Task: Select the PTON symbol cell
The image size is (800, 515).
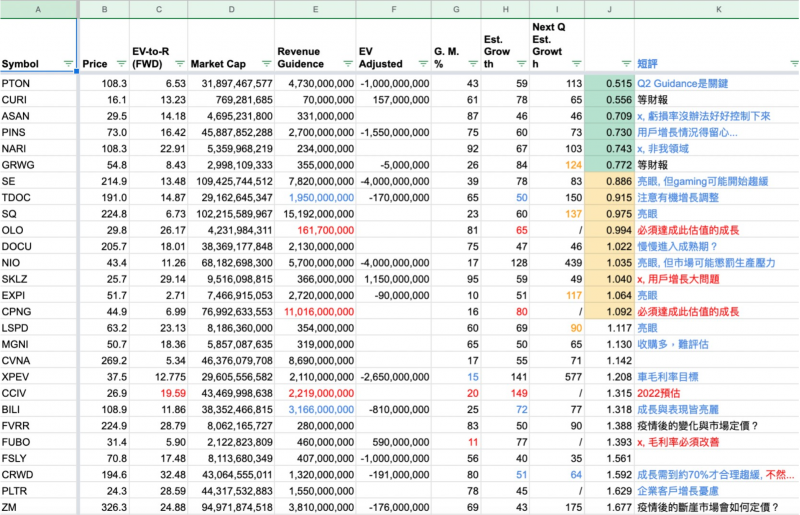Action: click(38, 83)
